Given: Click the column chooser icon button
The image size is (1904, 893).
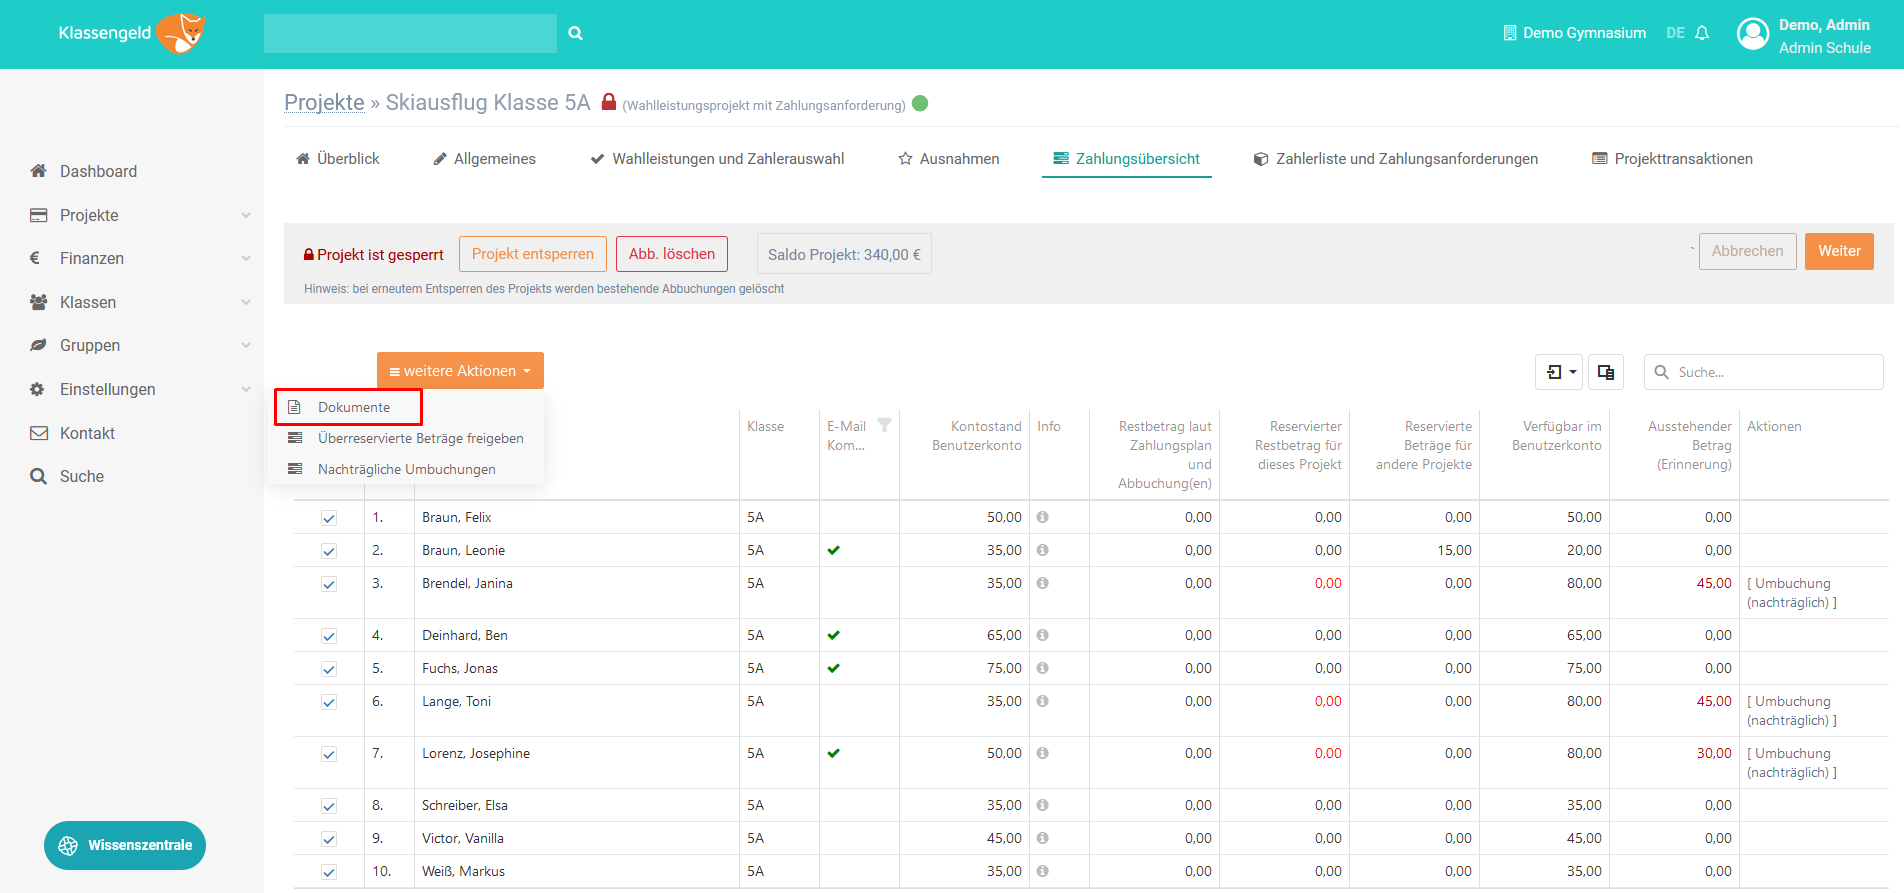Looking at the screenshot, I should click(1606, 372).
